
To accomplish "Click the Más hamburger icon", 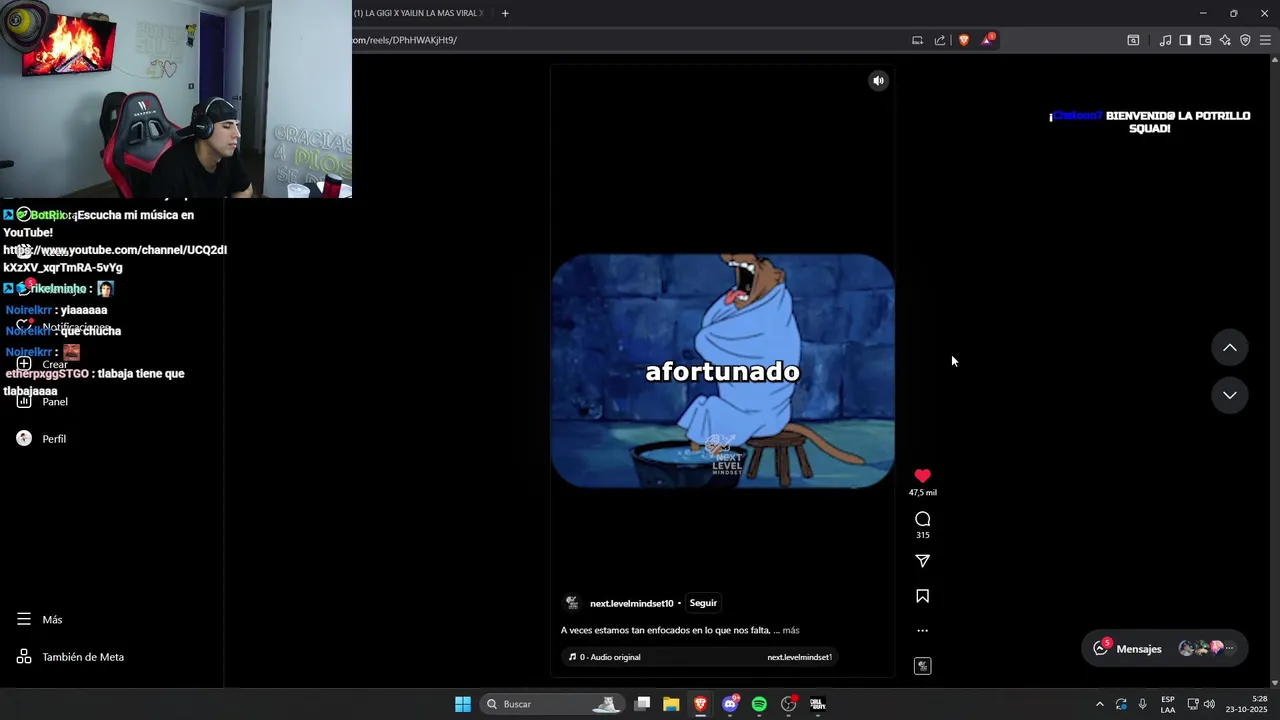I will point(24,619).
